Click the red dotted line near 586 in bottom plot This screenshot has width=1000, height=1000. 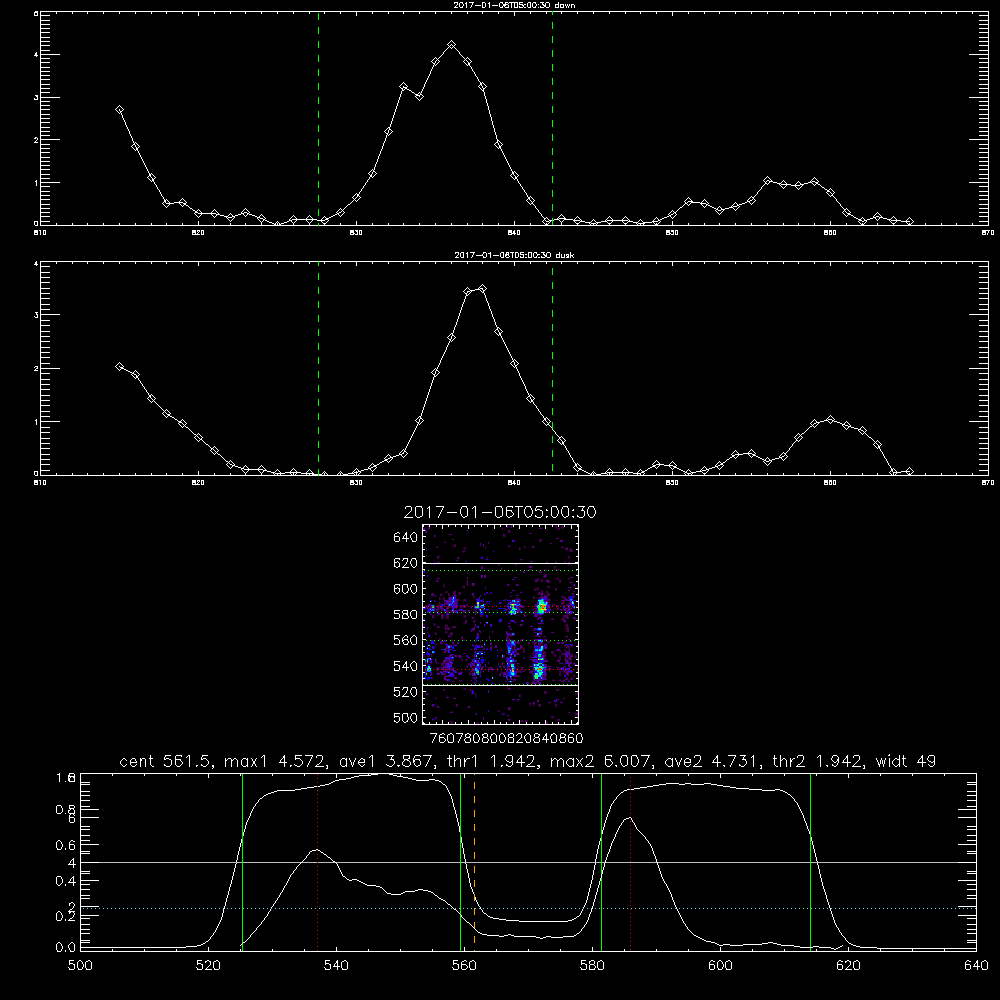(631, 862)
